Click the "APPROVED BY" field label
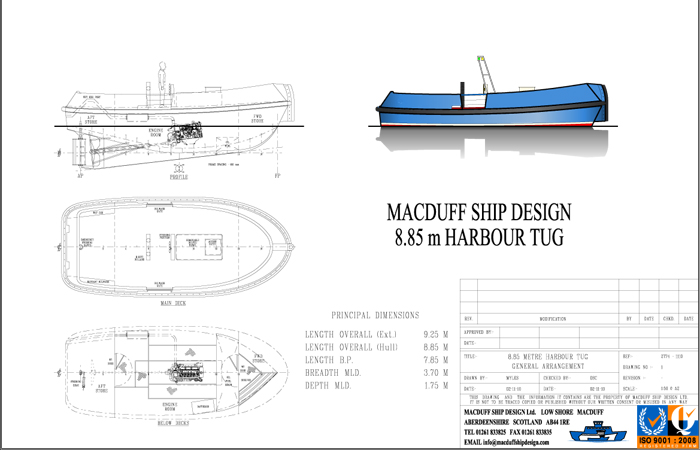Screen dimensions: 700x450 coord(478,332)
